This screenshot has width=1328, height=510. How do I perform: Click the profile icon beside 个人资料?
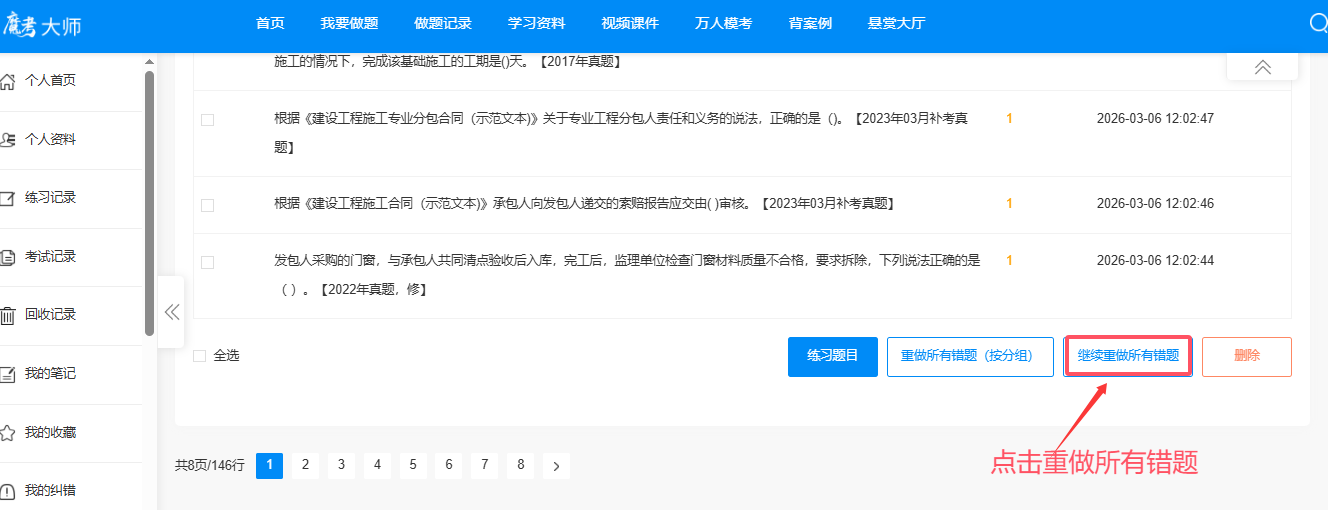pos(7,139)
